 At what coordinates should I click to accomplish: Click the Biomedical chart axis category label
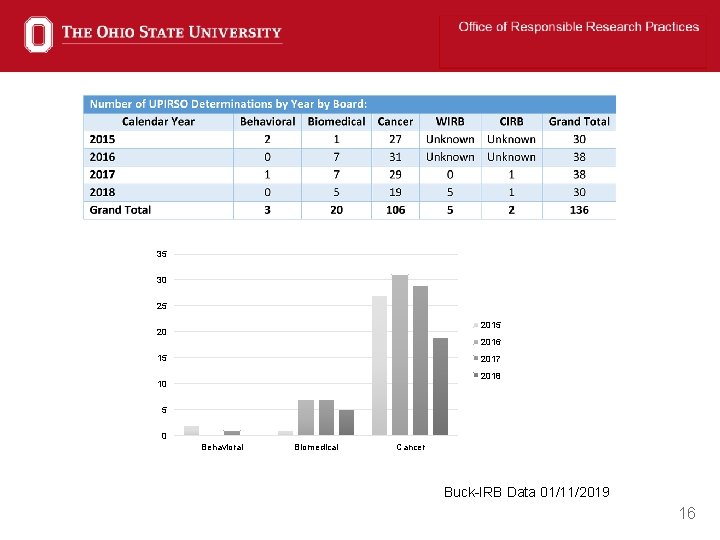pos(316,447)
